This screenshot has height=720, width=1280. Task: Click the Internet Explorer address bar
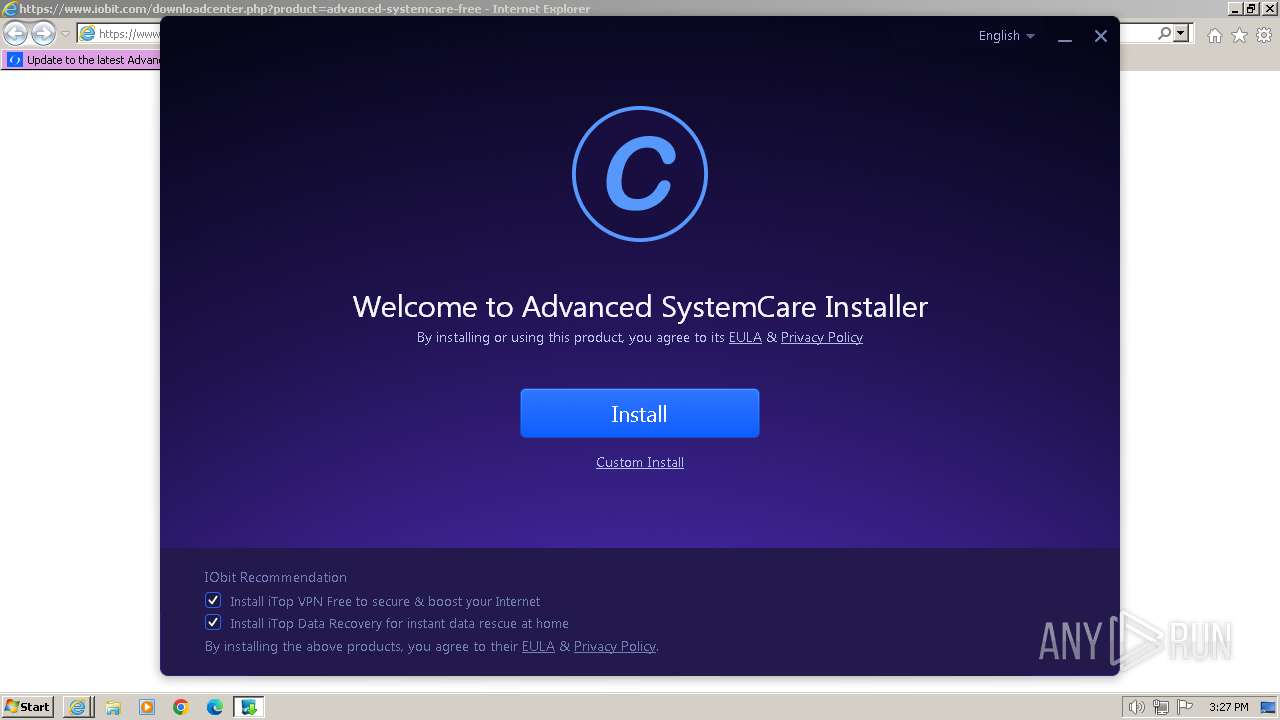120,34
